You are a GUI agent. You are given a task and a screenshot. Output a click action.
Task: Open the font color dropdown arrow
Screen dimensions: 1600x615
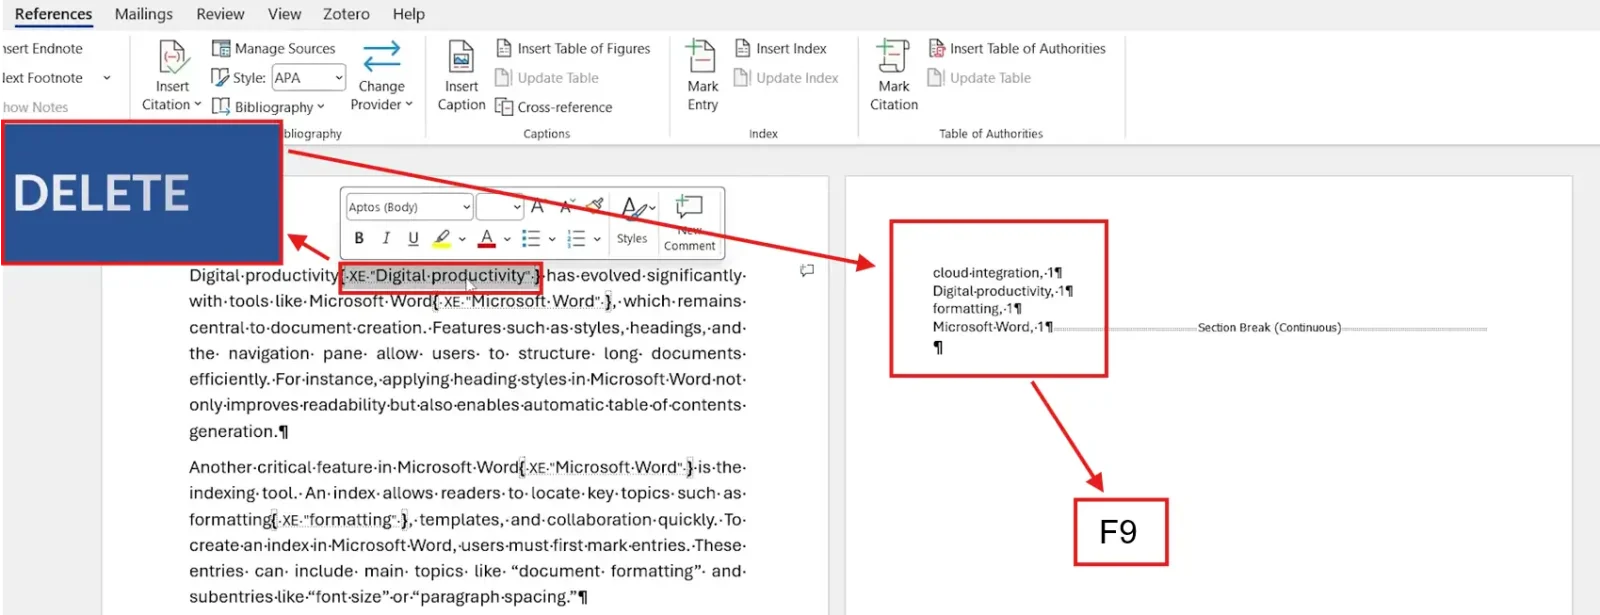[x=507, y=239]
